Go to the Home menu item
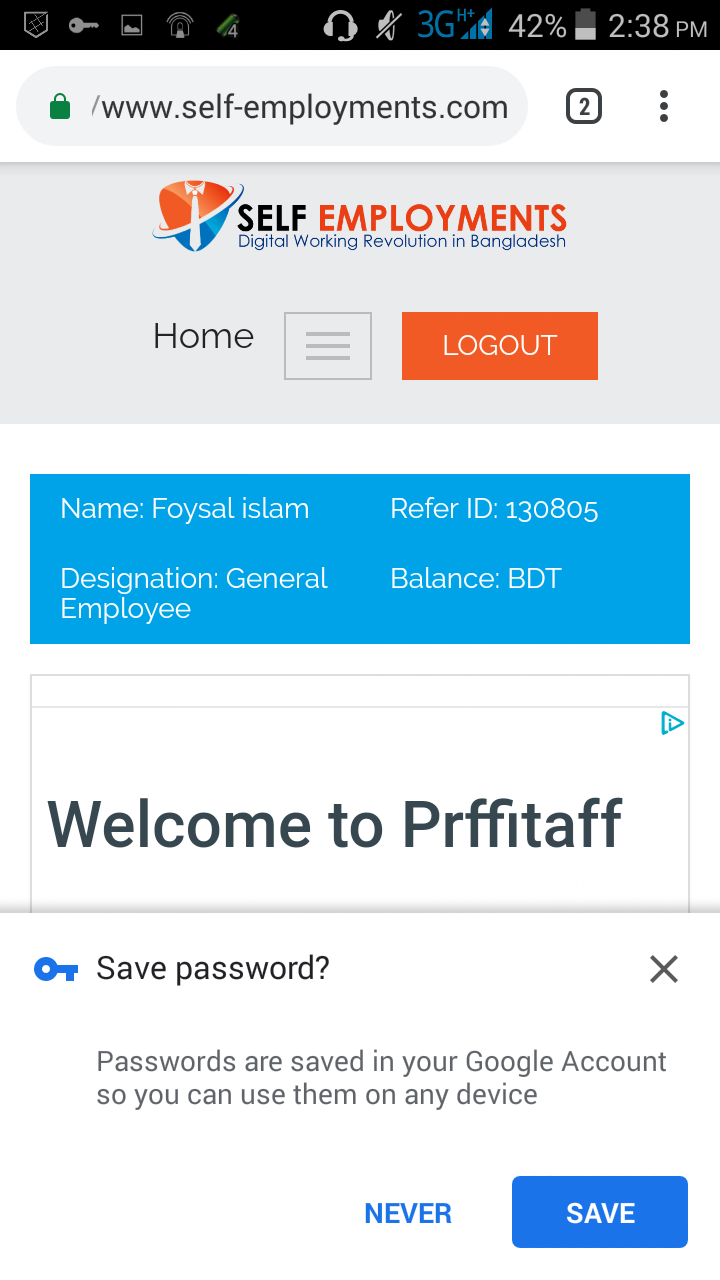Screen dimensions: 720x1280 click(x=204, y=337)
